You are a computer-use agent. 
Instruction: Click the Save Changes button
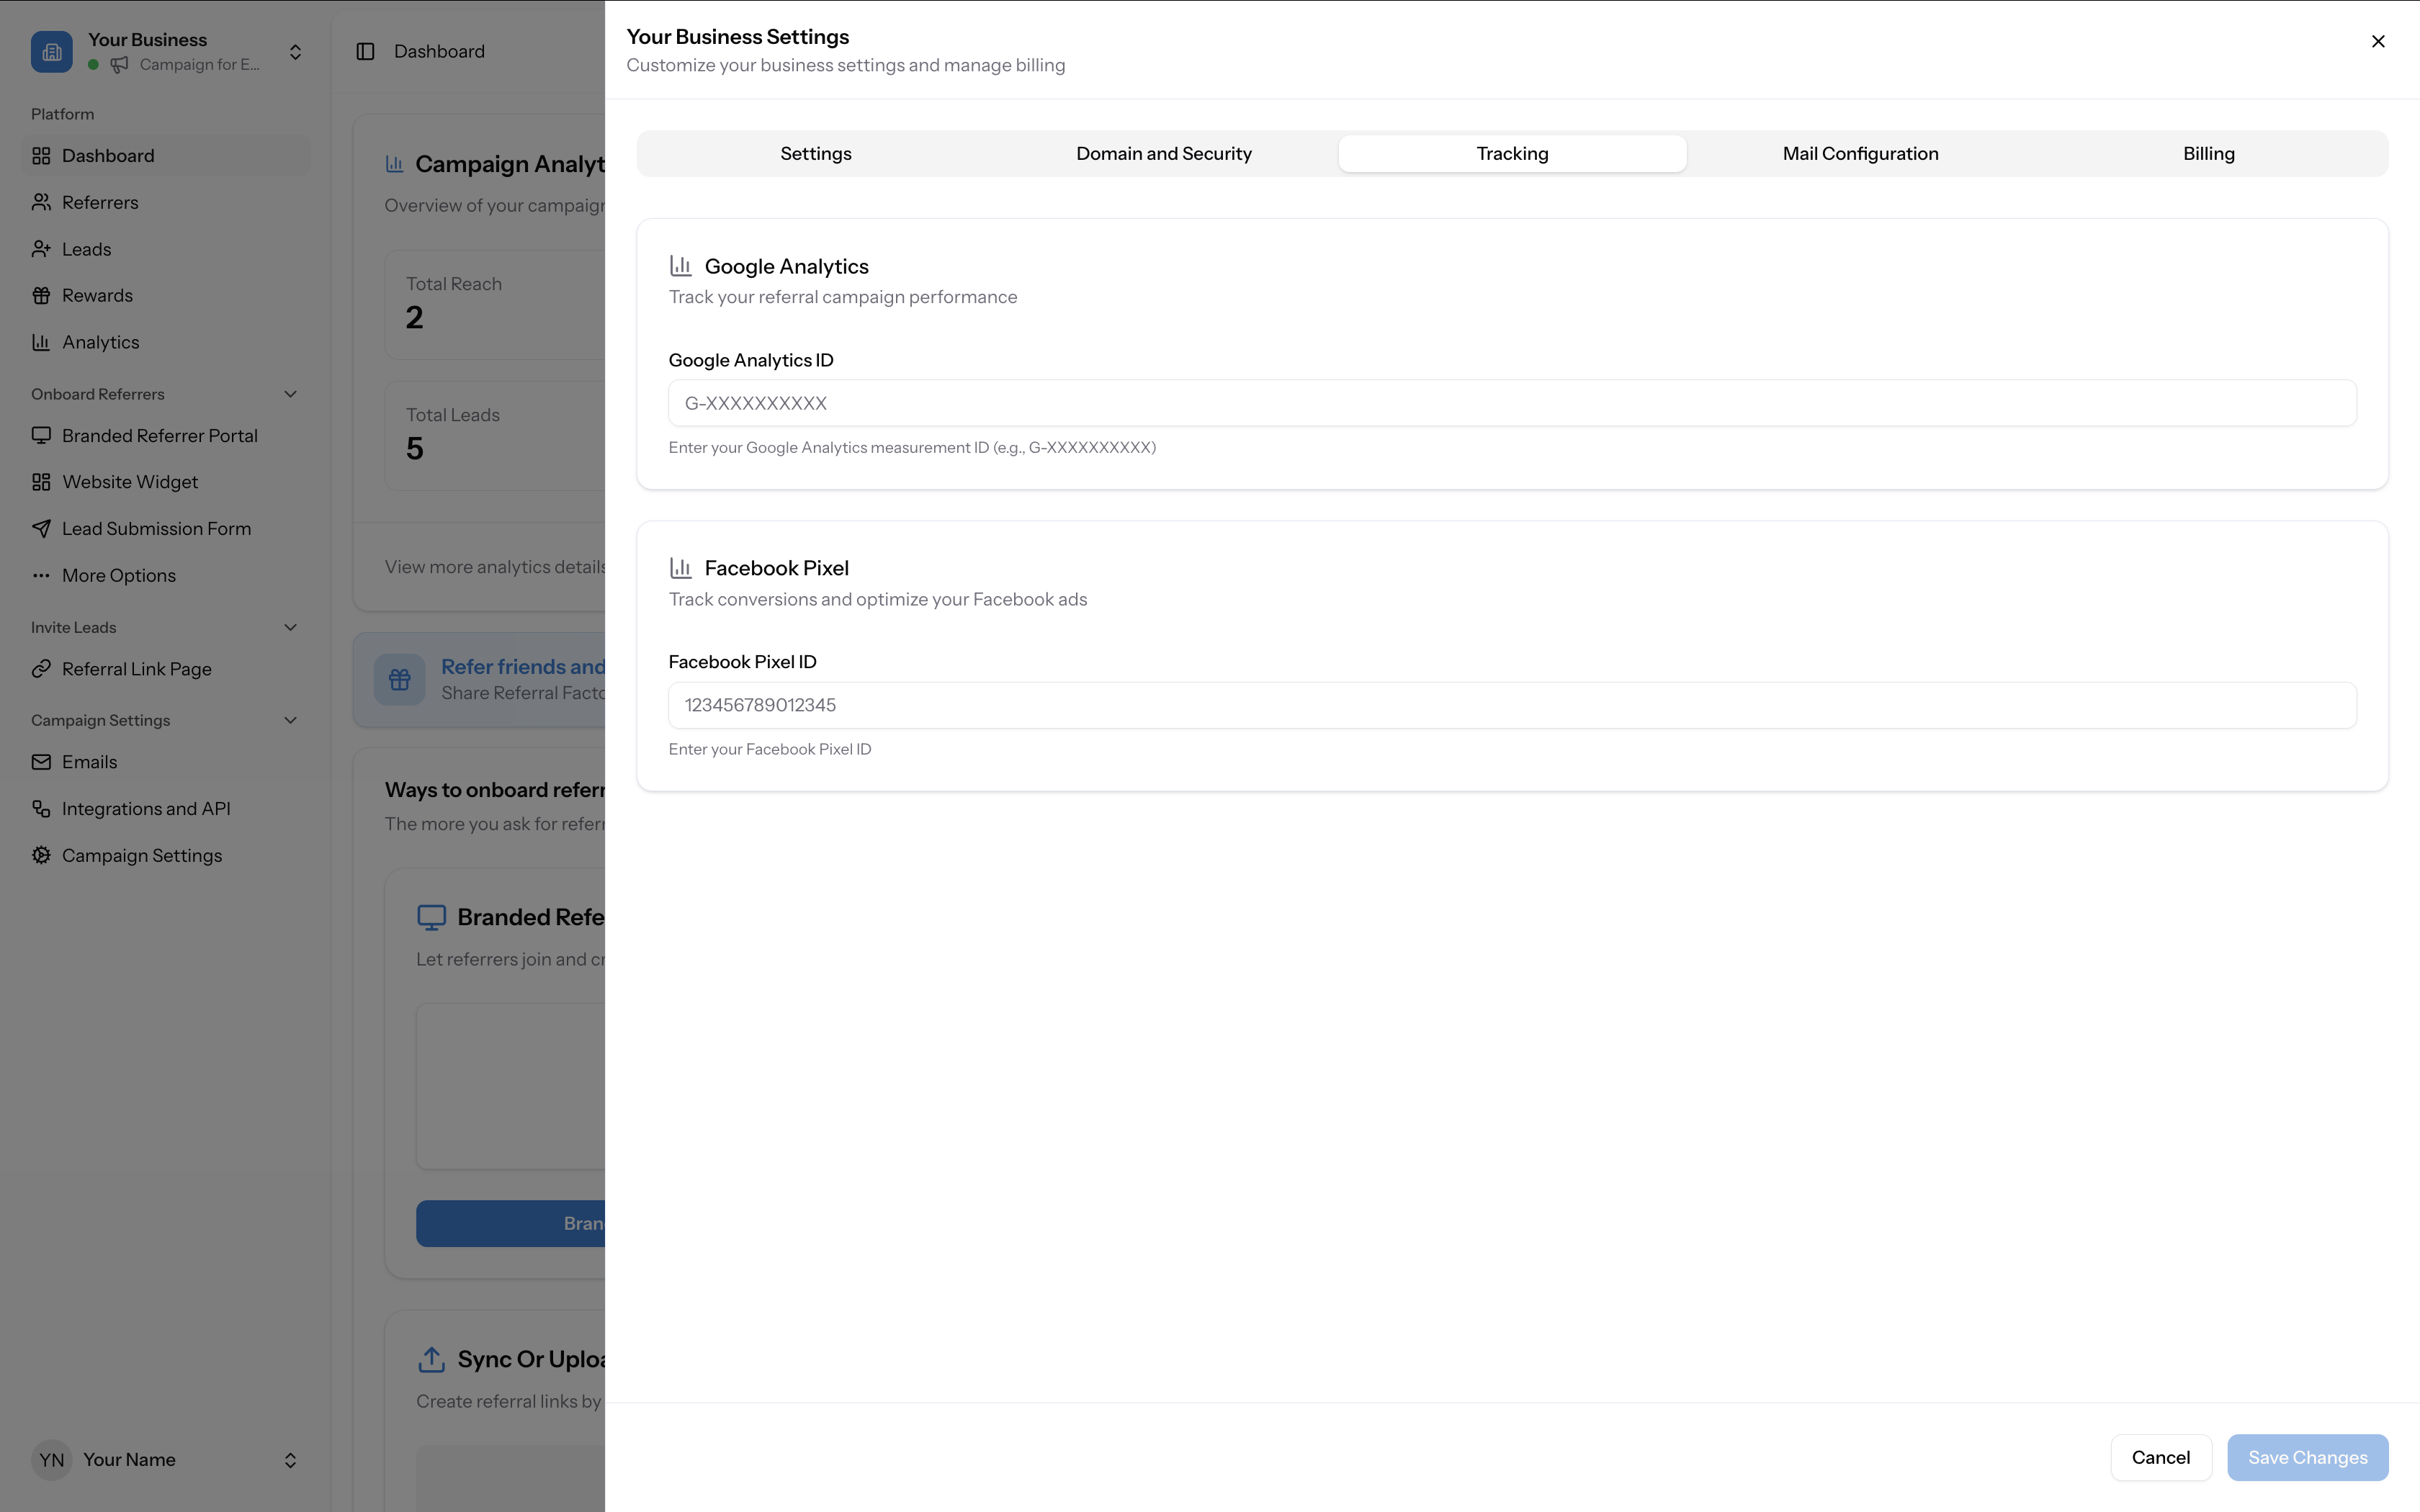[2307, 1457]
